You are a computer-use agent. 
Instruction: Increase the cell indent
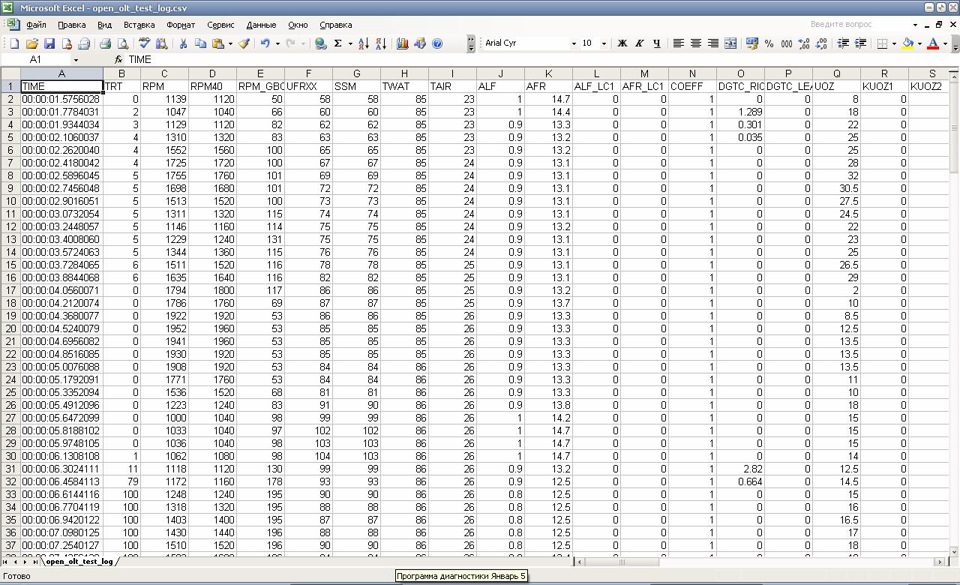point(860,43)
